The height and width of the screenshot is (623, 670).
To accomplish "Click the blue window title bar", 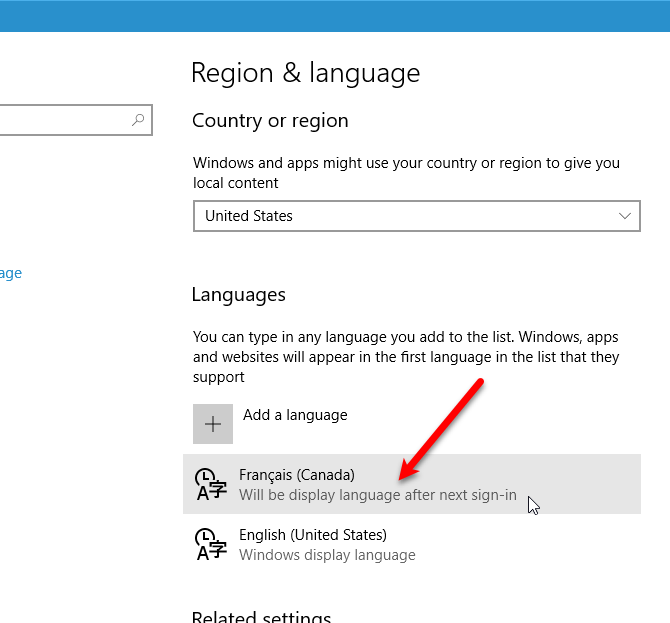I will [335, 17].
